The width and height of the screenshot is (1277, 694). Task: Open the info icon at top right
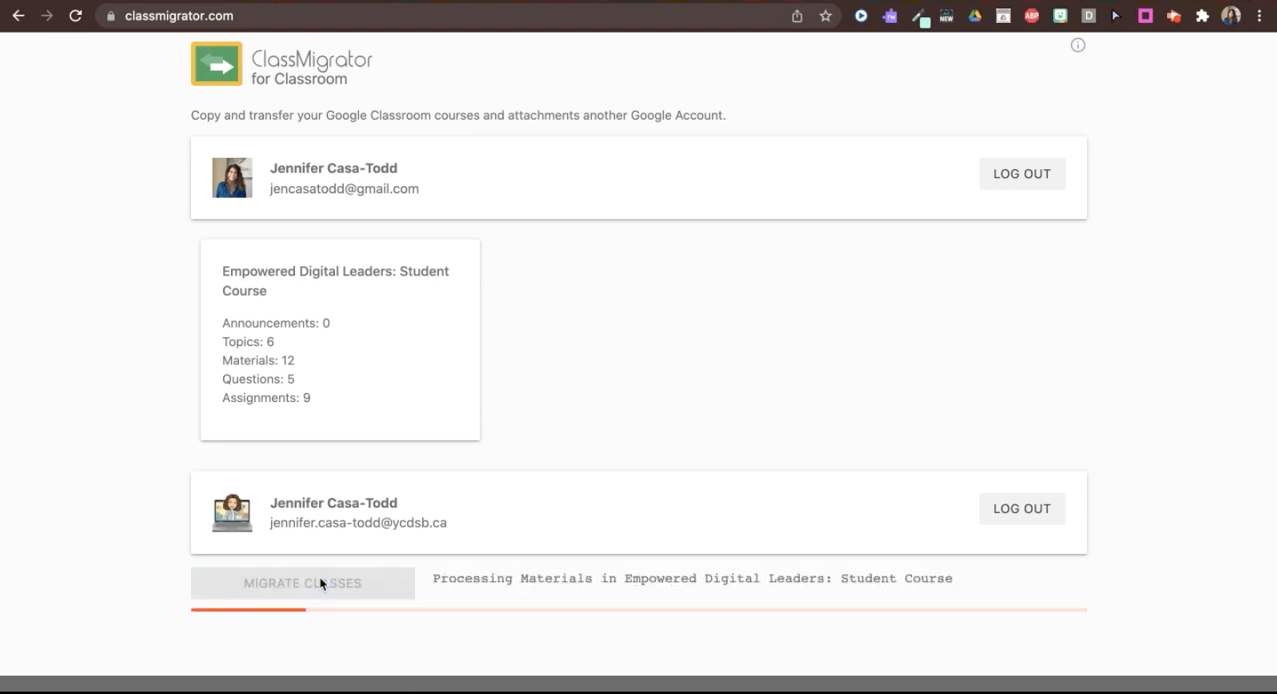coord(1078,45)
